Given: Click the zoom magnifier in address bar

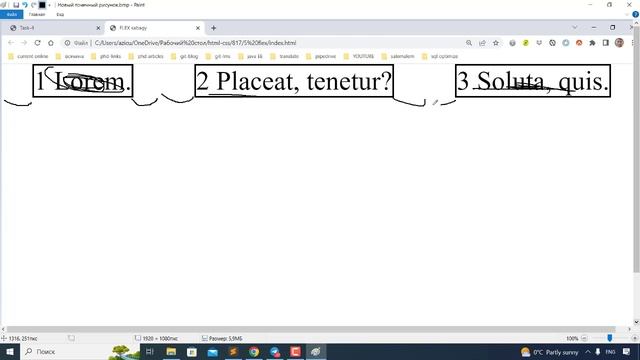Looking at the screenshot, I should coord(469,43).
